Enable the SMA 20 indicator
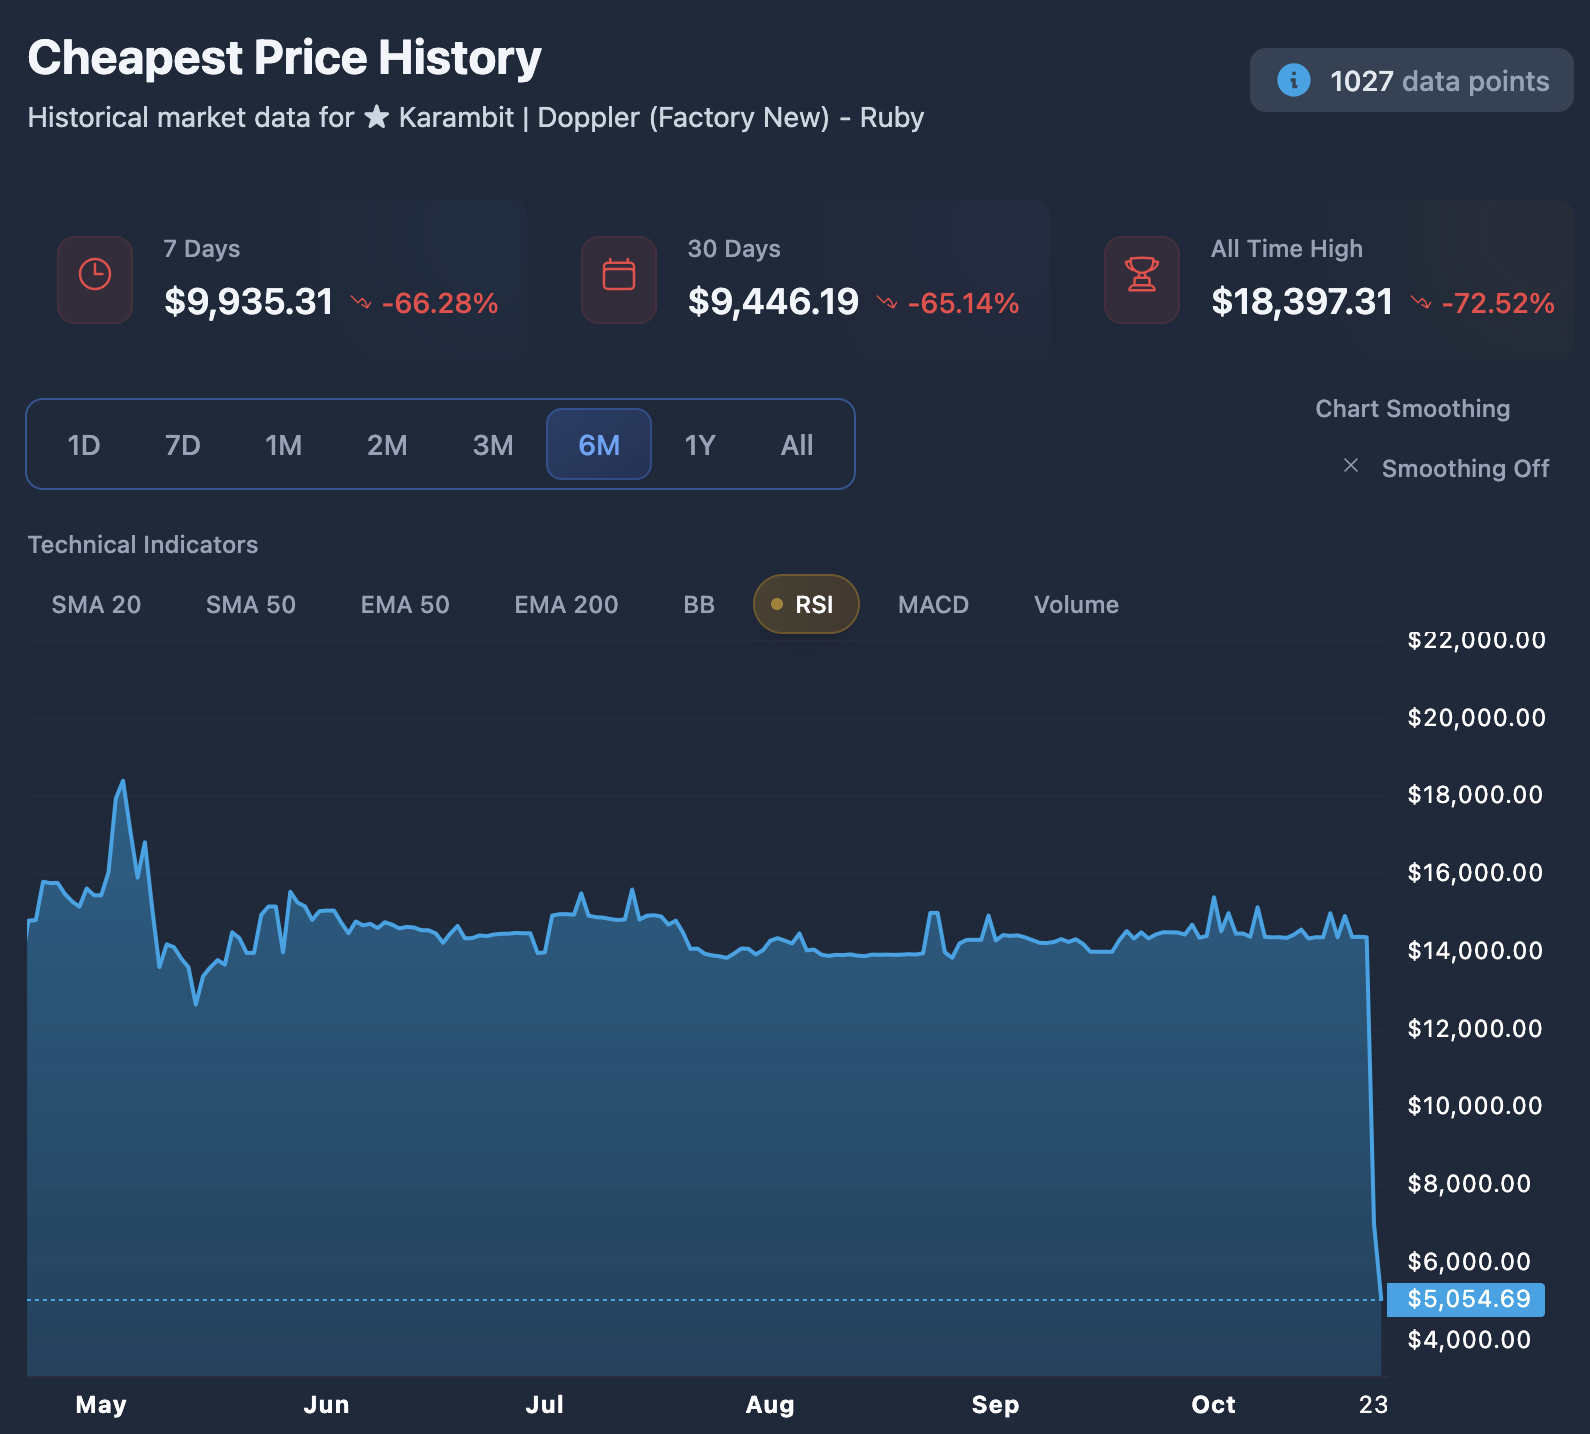The height and width of the screenshot is (1434, 1590). [x=96, y=604]
